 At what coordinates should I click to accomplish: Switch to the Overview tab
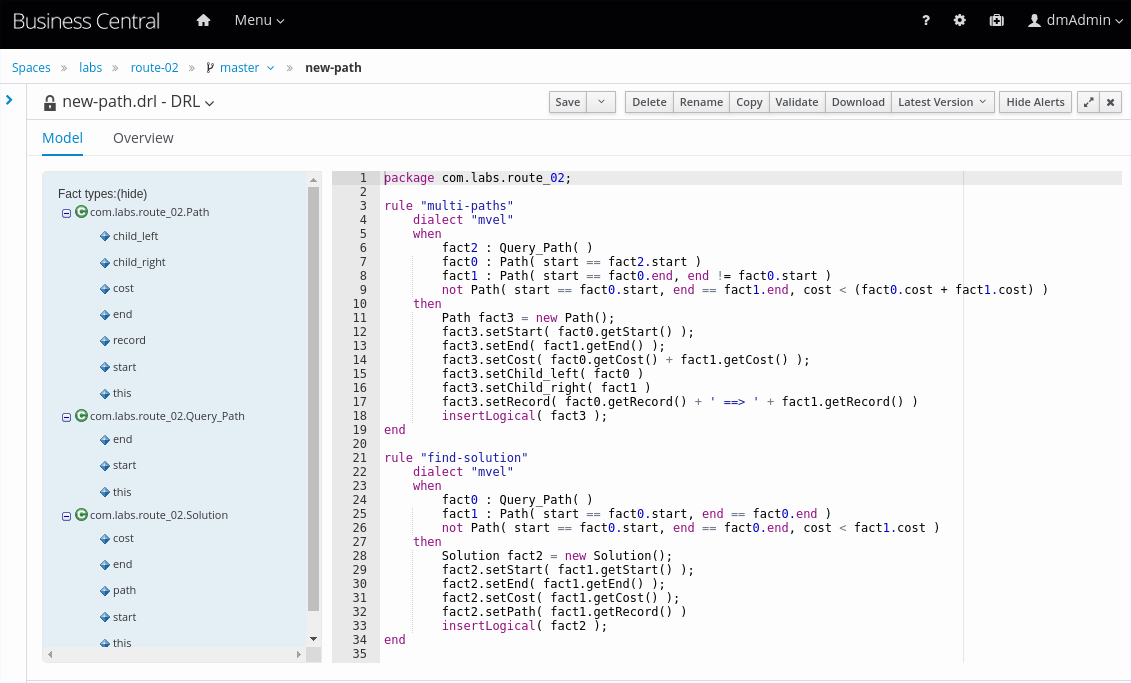[x=143, y=138]
